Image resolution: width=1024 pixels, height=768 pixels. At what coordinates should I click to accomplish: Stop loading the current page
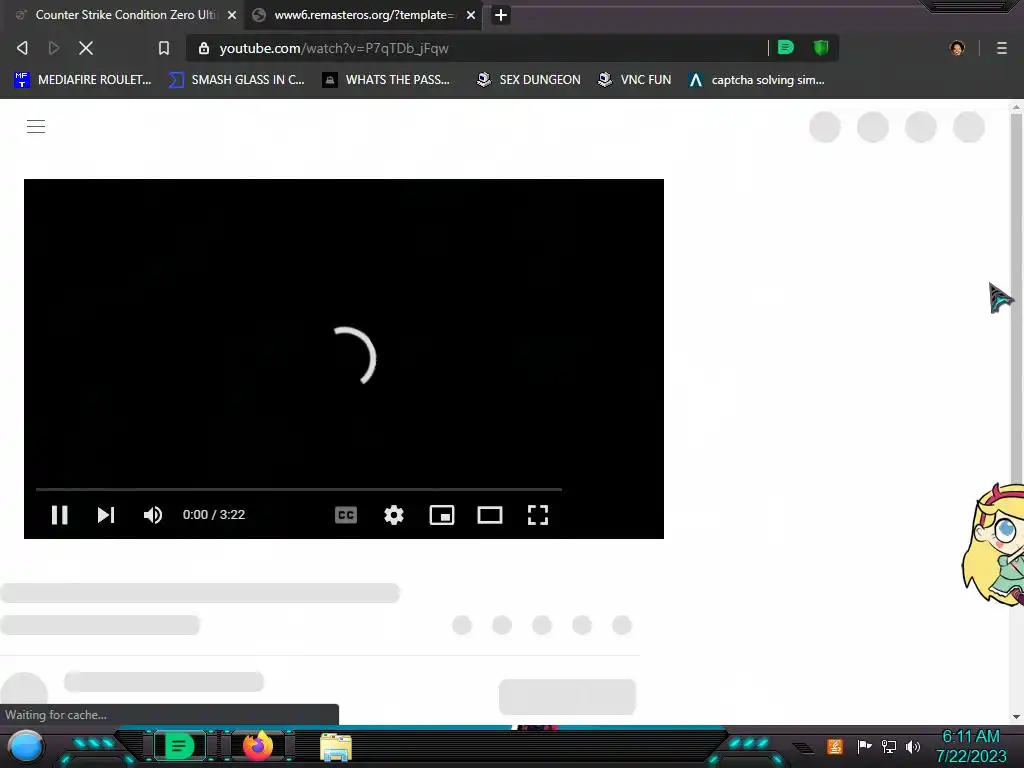(x=86, y=48)
